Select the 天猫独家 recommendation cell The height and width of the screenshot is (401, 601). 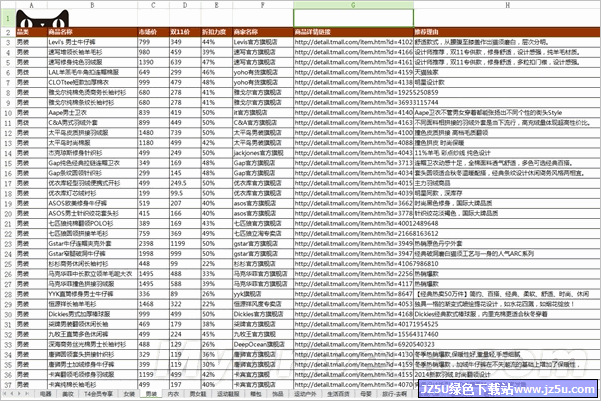tap(507, 72)
